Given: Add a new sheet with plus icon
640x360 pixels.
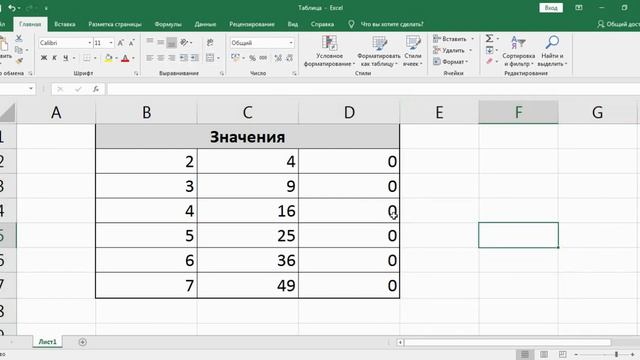Looking at the screenshot, I should (x=82, y=342).
